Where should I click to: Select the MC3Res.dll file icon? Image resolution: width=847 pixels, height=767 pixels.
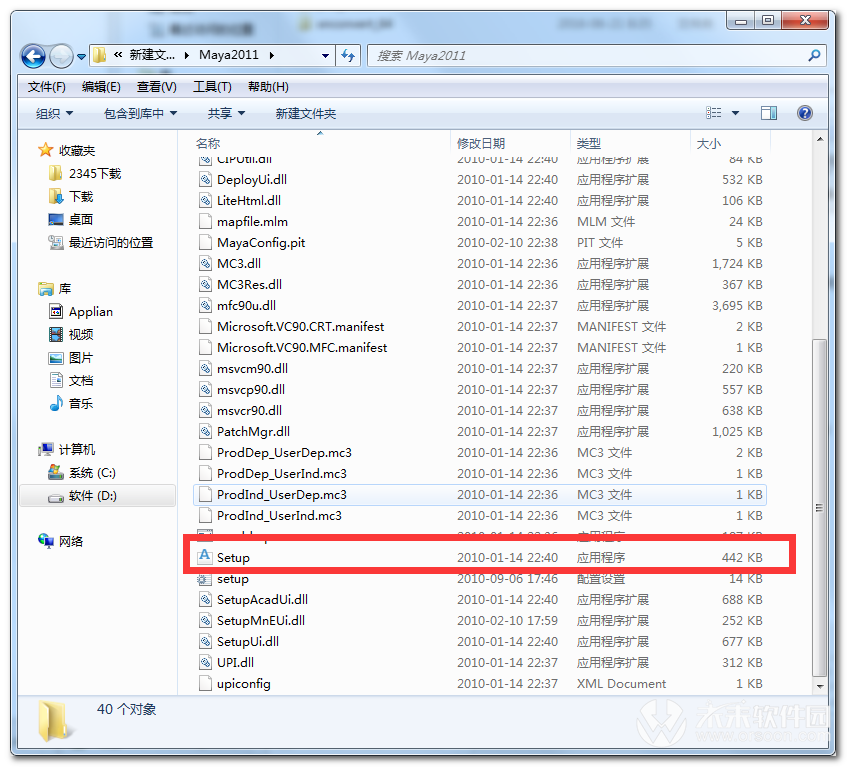pos(205,285)
